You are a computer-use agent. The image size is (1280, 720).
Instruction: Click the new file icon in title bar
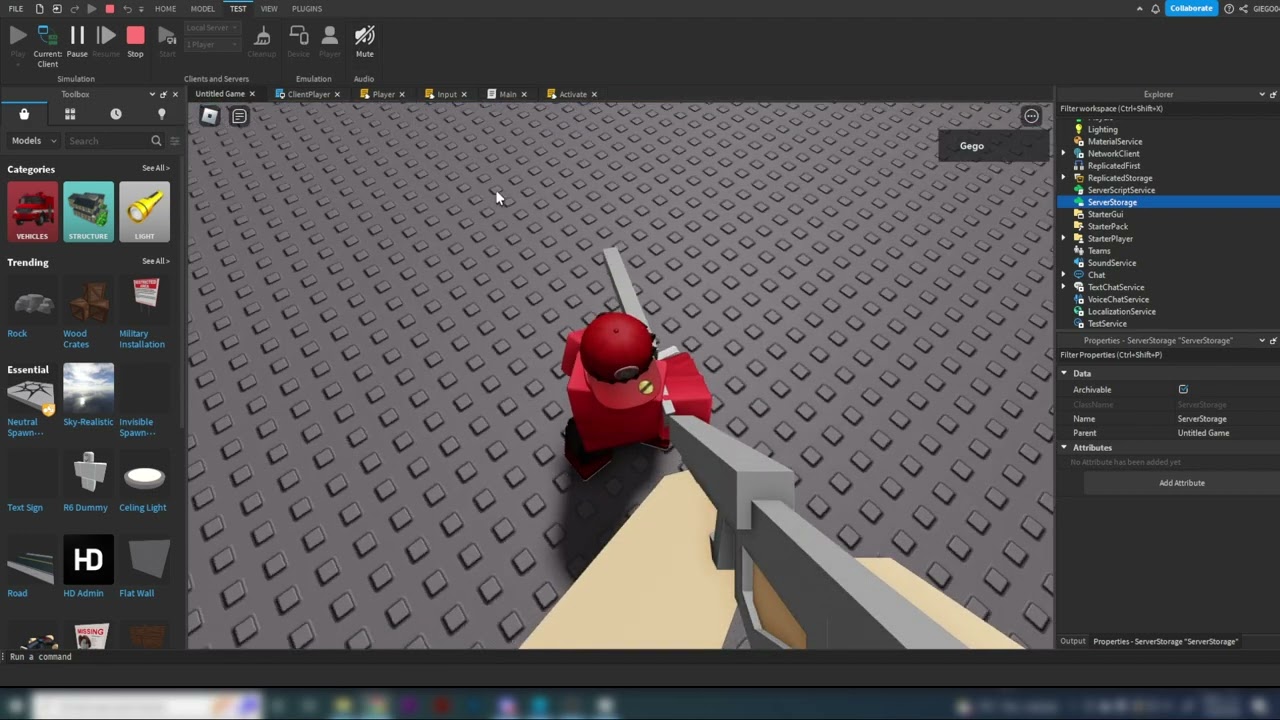pos(39,9)
